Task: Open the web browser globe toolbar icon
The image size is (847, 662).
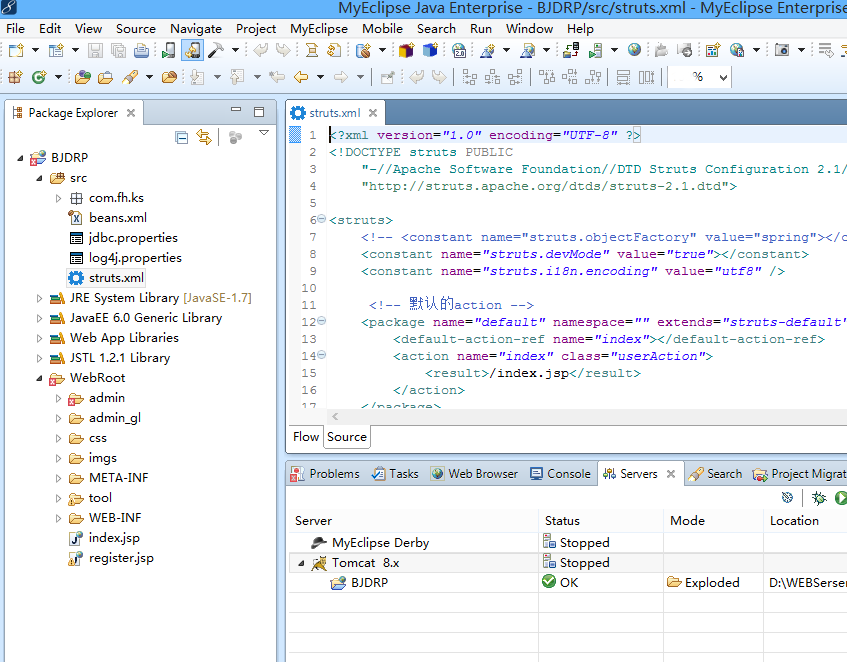Action: pyautogui.click(x=634, y=50)
